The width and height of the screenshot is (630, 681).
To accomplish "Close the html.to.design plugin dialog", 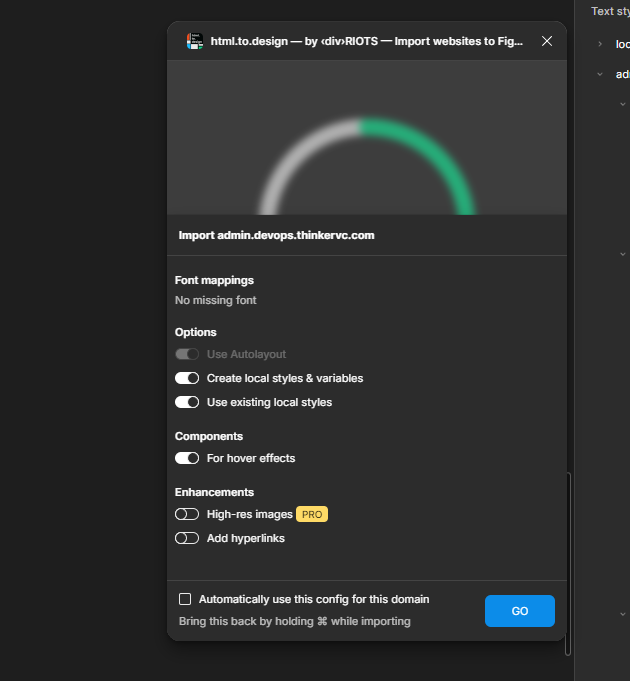I will 547,41.
